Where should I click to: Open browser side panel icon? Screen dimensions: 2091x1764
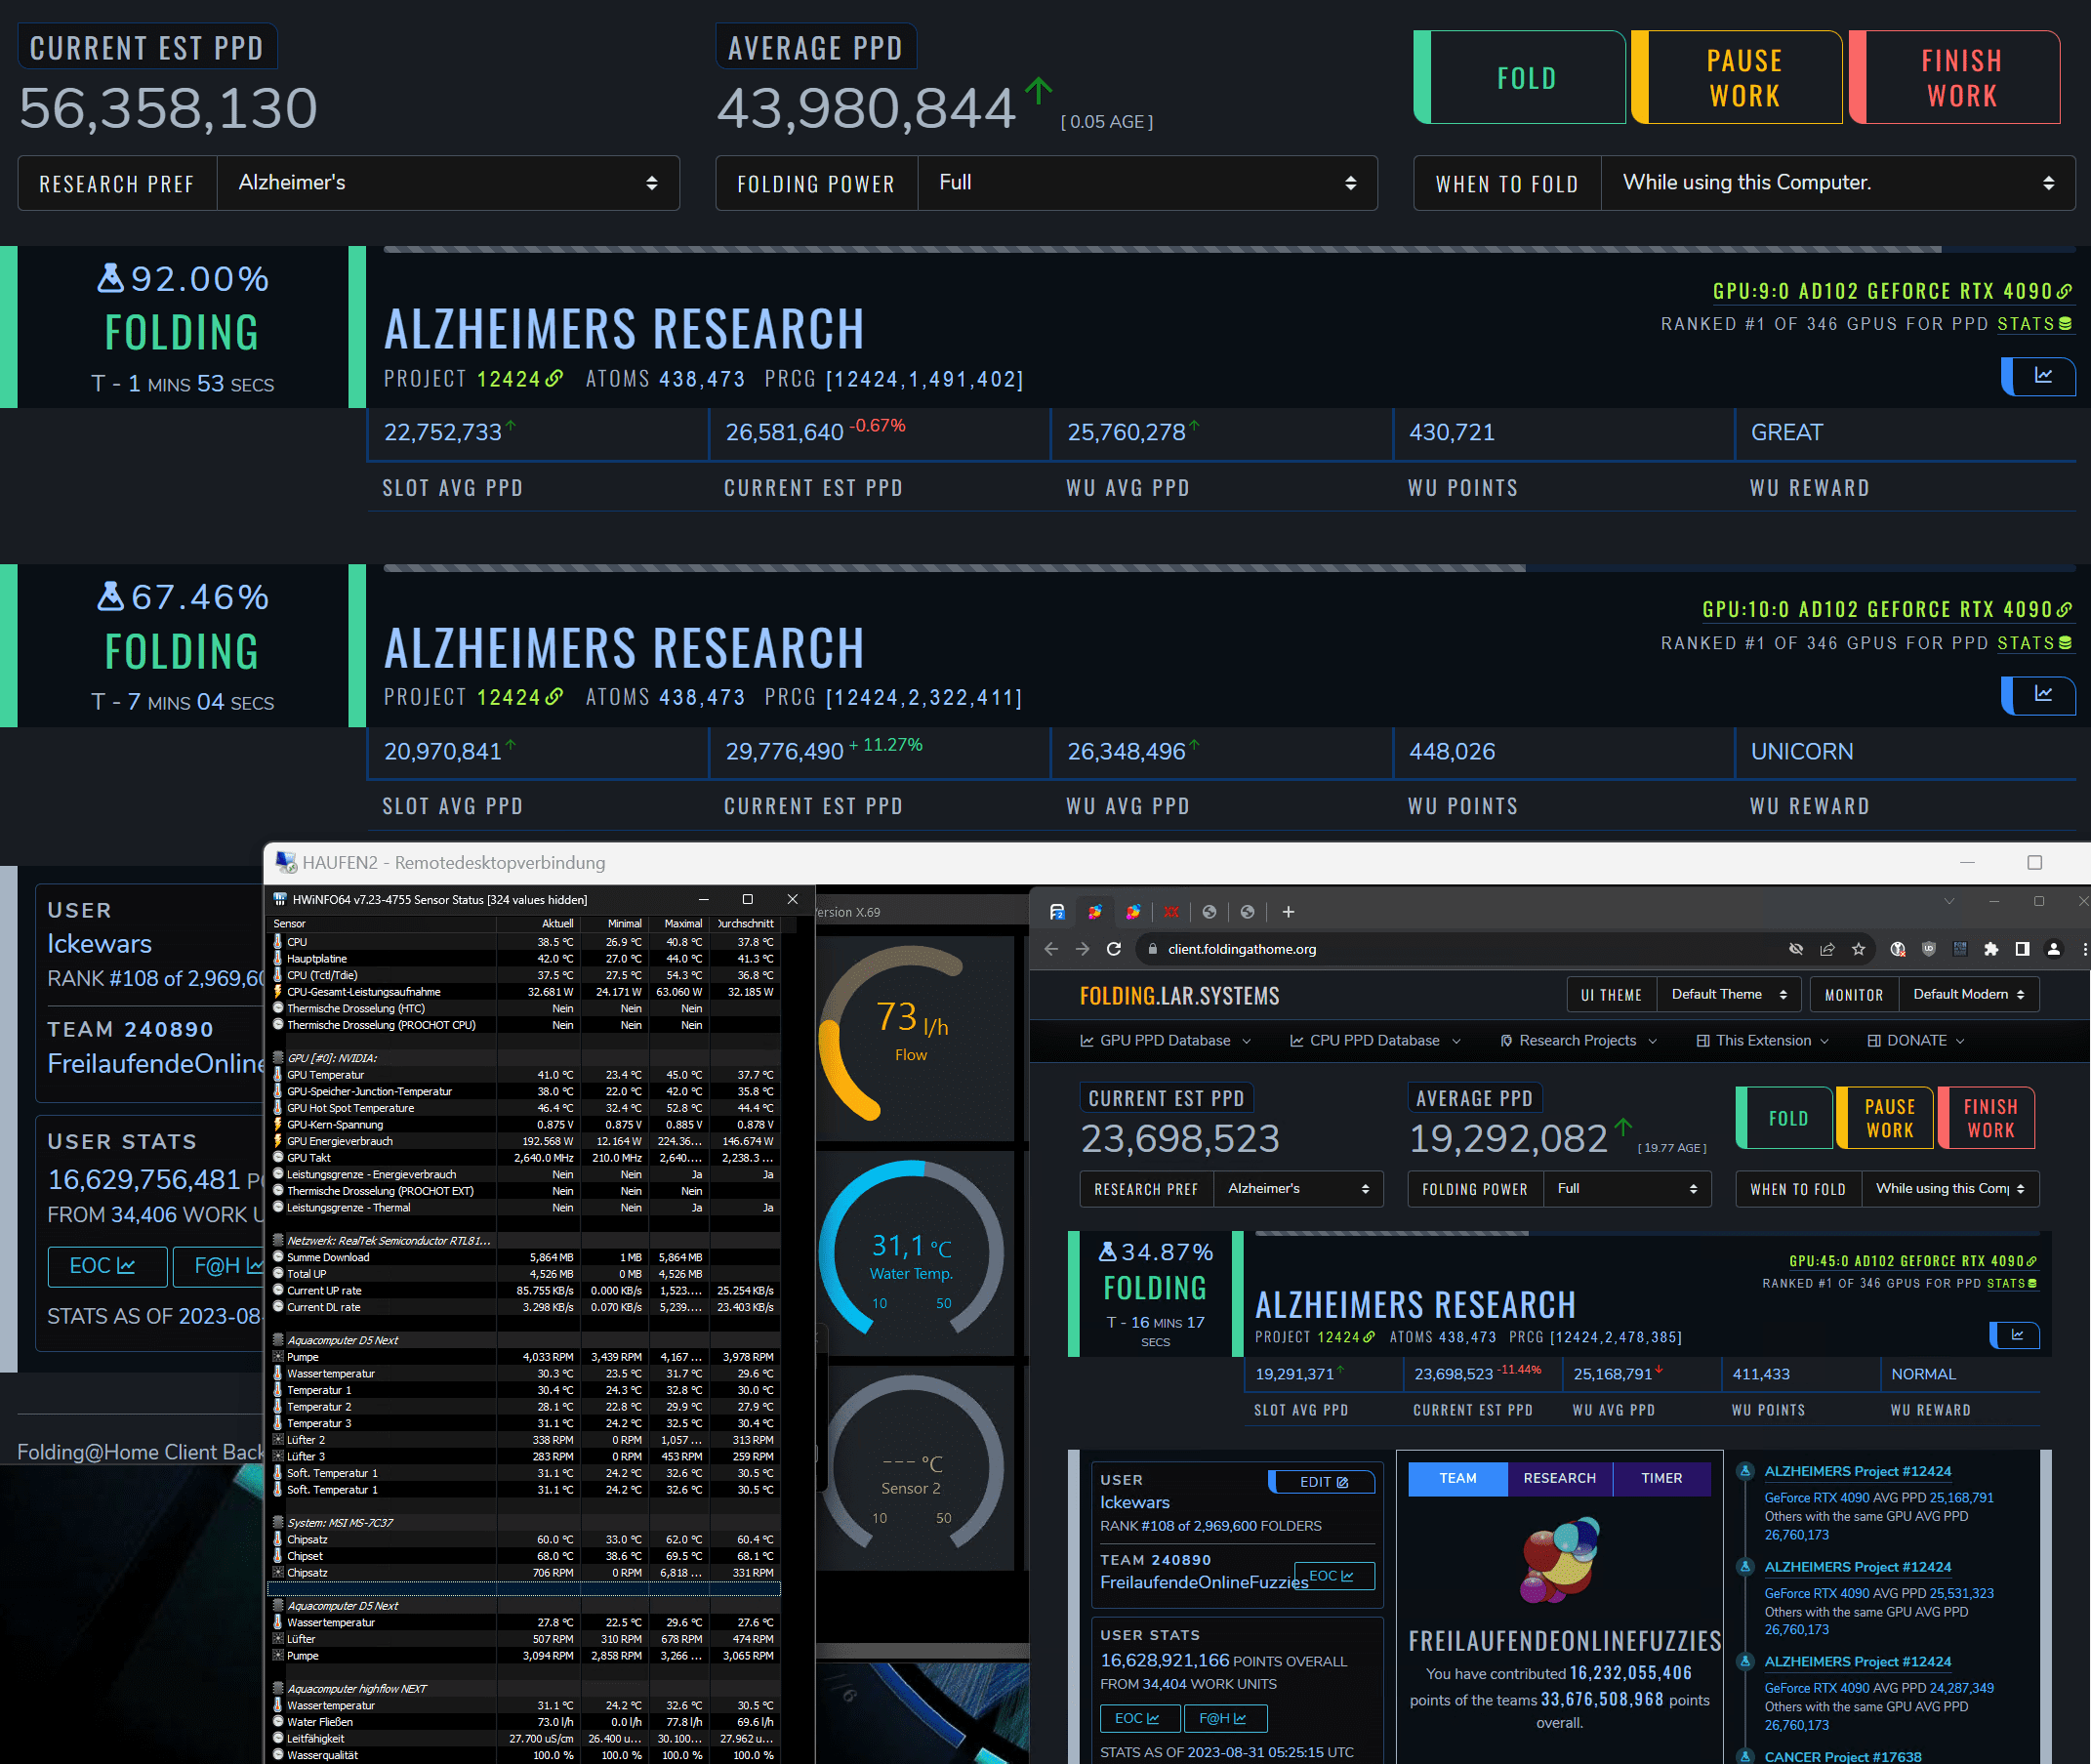[x=2022, y=949]
